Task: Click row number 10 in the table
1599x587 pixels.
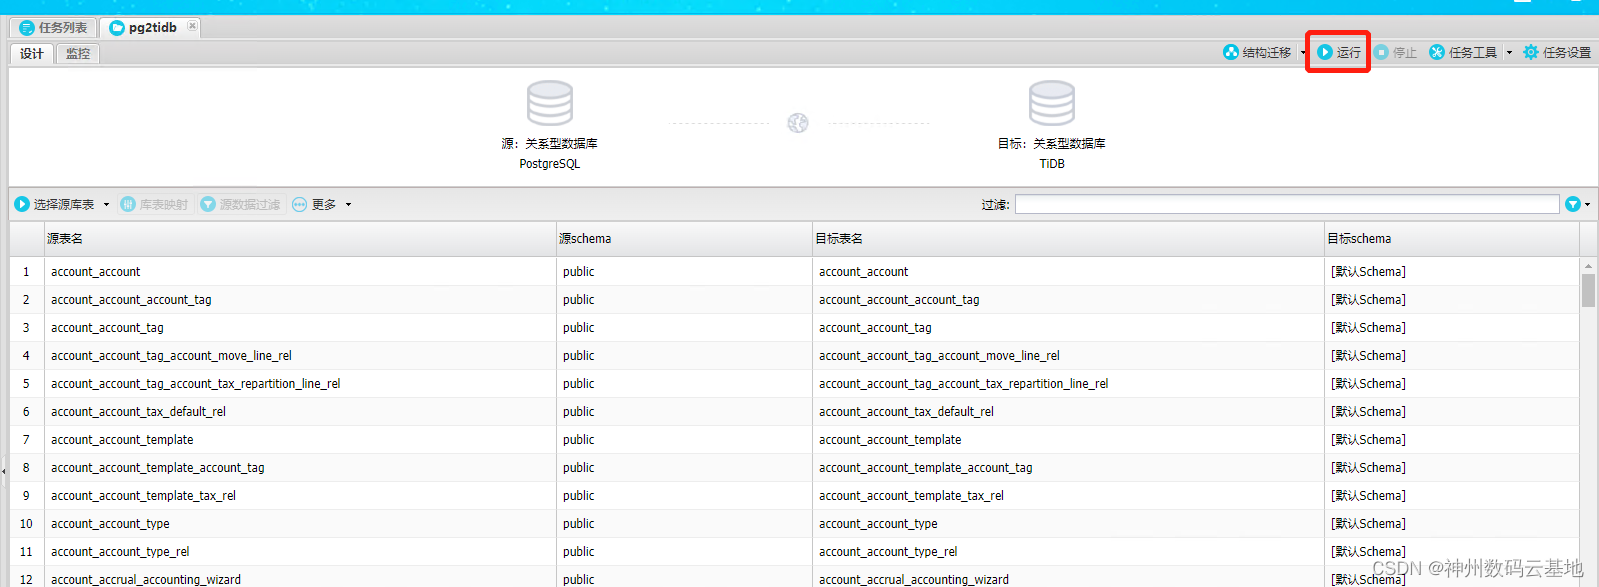Action: click(x=26, y=524)
